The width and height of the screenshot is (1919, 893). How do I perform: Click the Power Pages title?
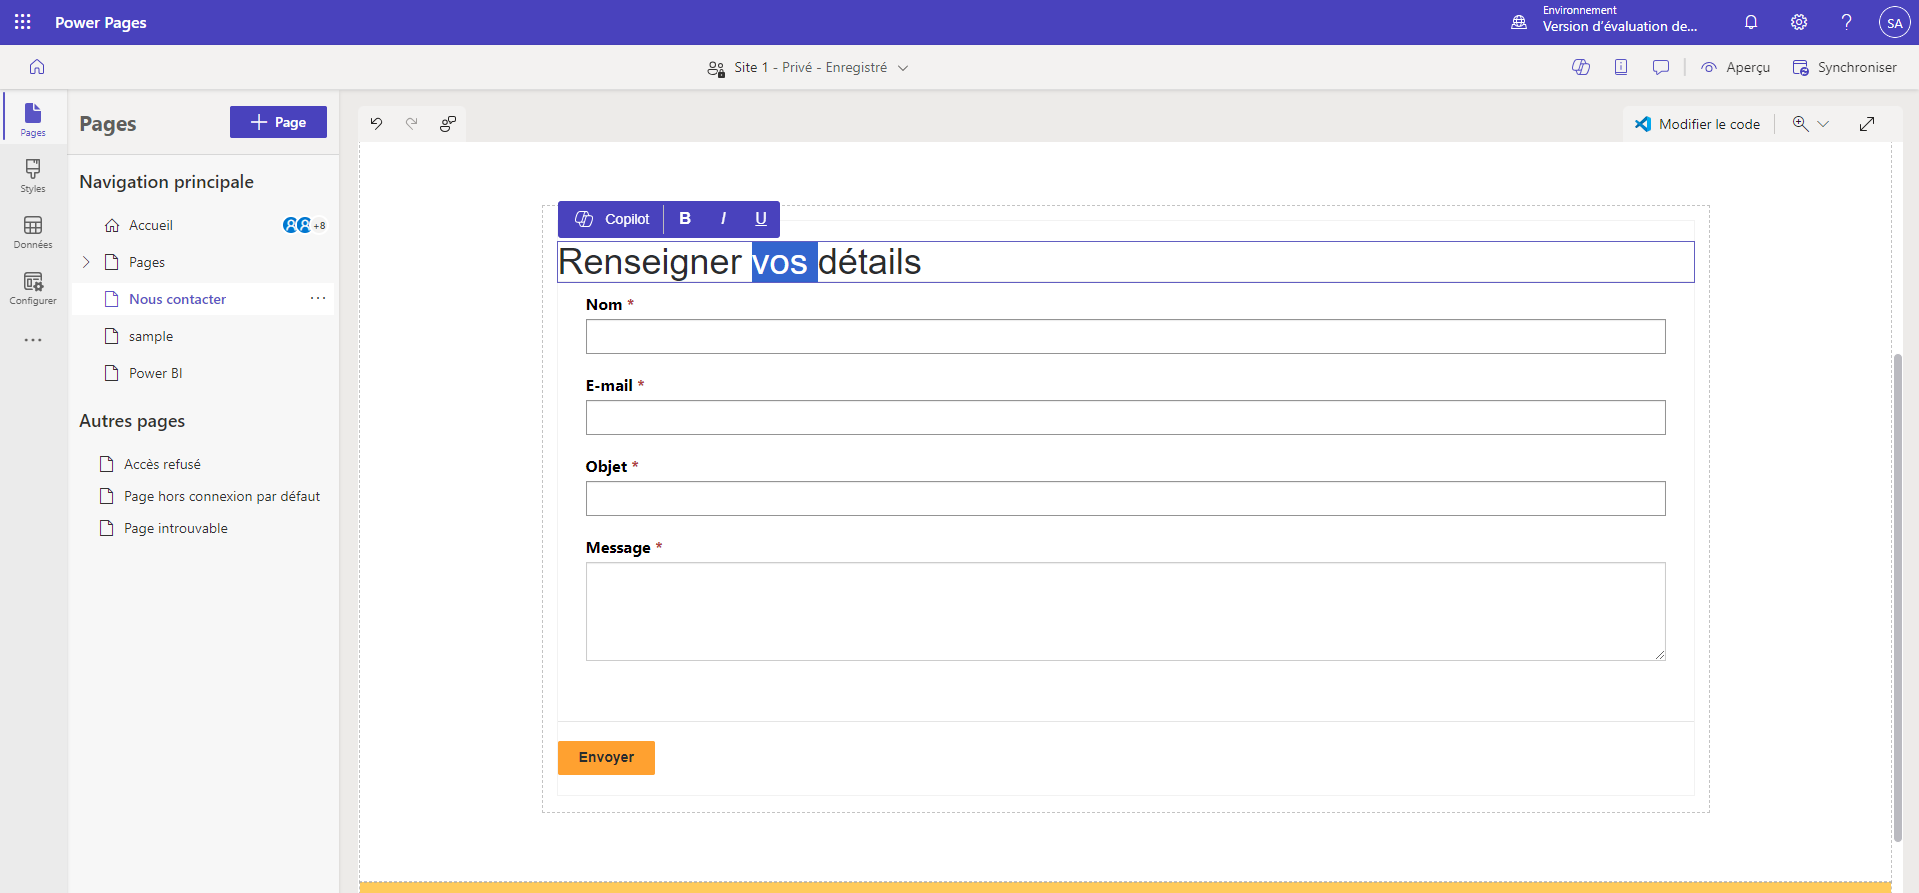click(x=101, y=22)
